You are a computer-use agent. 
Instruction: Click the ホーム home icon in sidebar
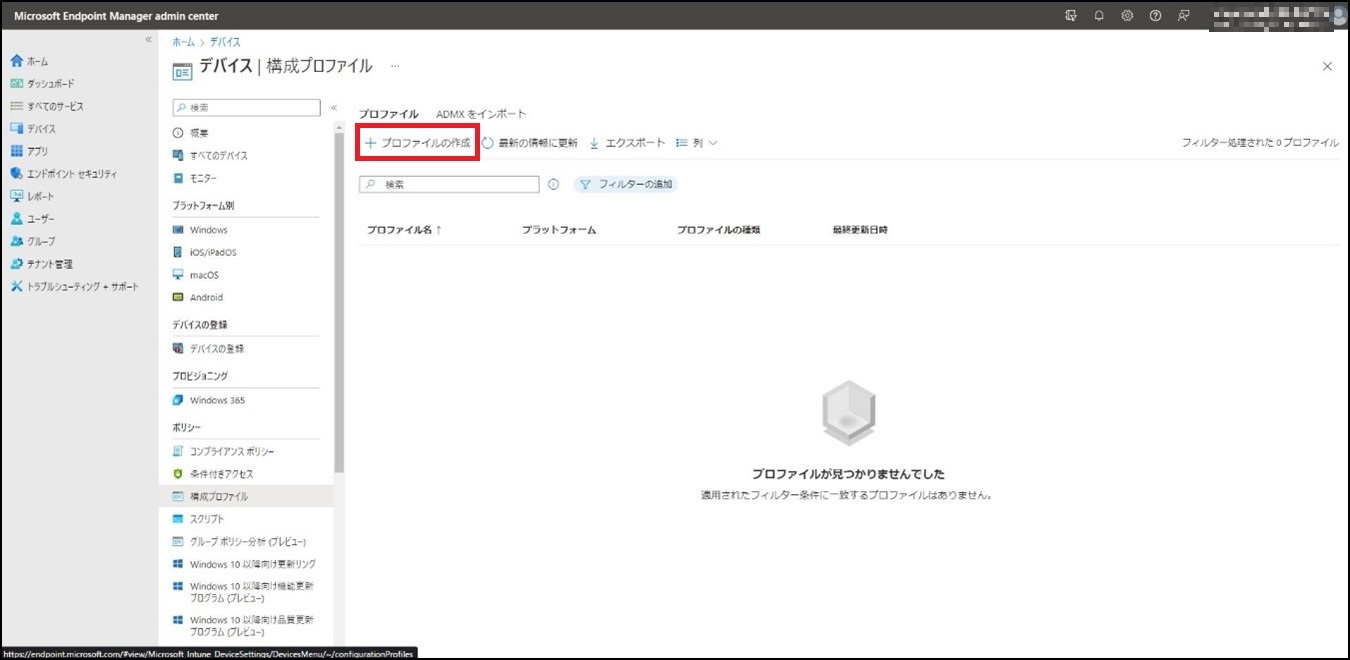pos(16,61)
